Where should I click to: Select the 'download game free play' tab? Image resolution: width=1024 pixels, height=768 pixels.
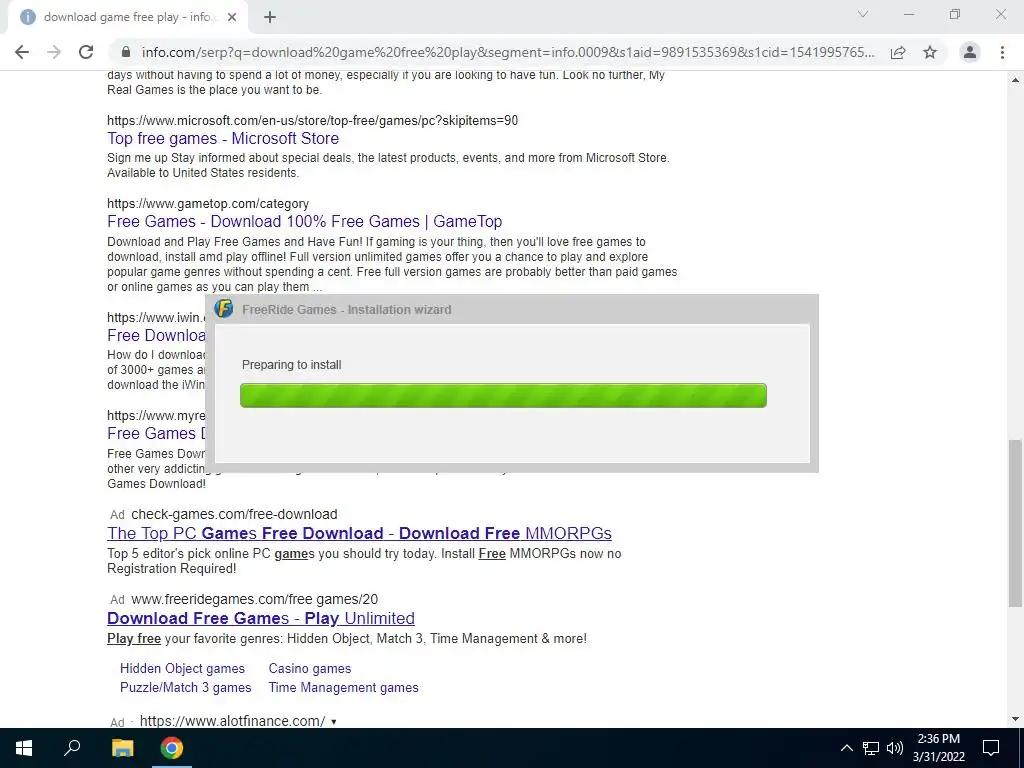pyautogui.click(x=127, y=18)
